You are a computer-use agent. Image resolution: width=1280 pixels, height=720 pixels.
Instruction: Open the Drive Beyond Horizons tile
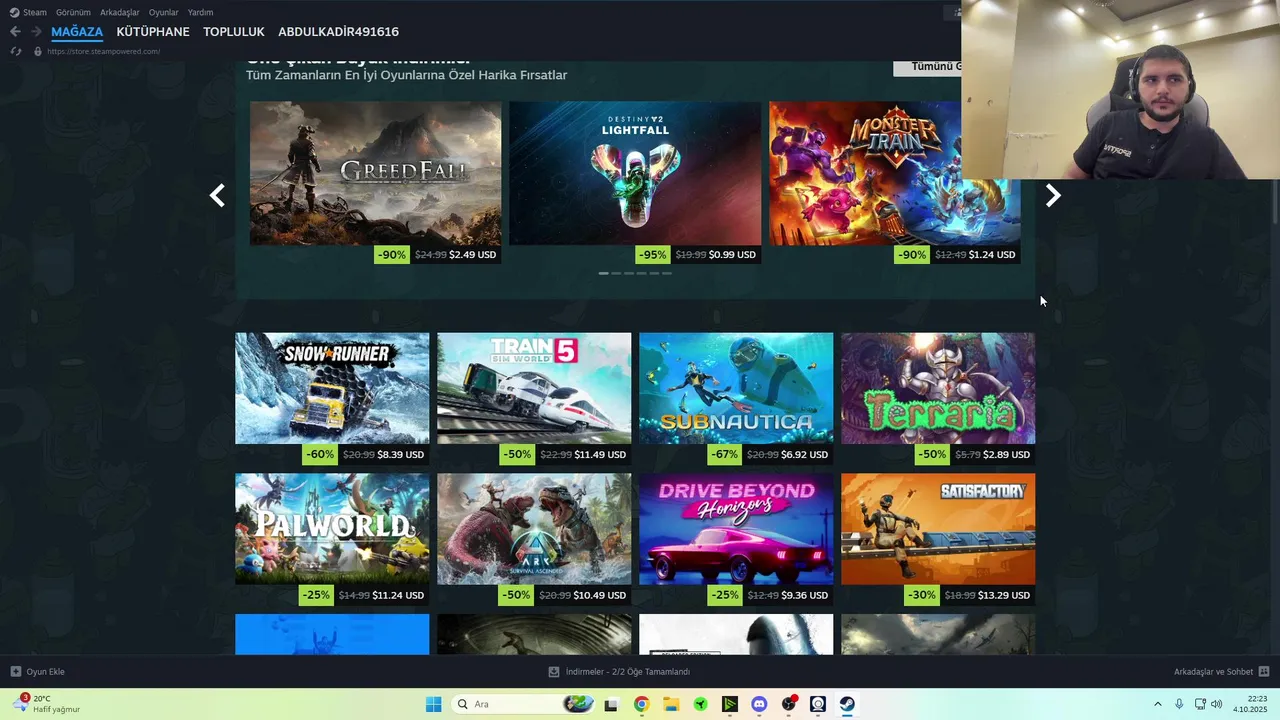point(736,529)
